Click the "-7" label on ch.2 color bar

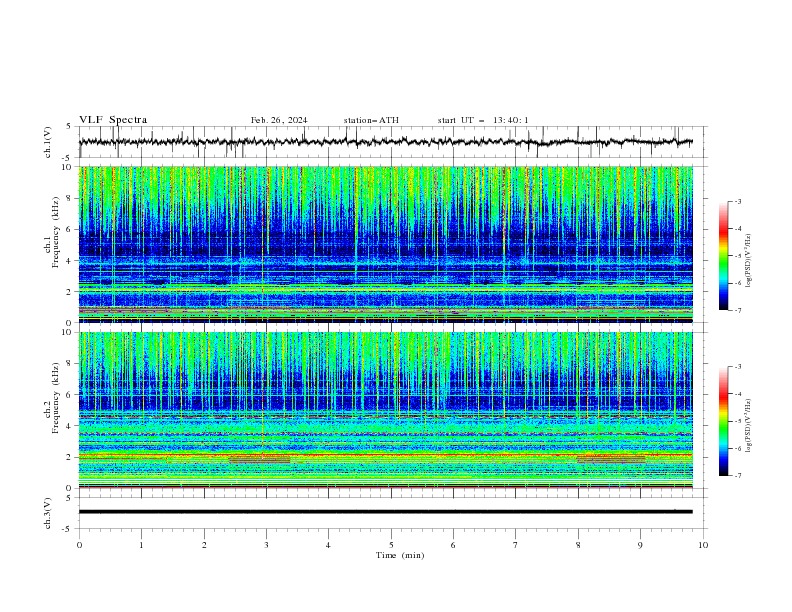(738, 476)
